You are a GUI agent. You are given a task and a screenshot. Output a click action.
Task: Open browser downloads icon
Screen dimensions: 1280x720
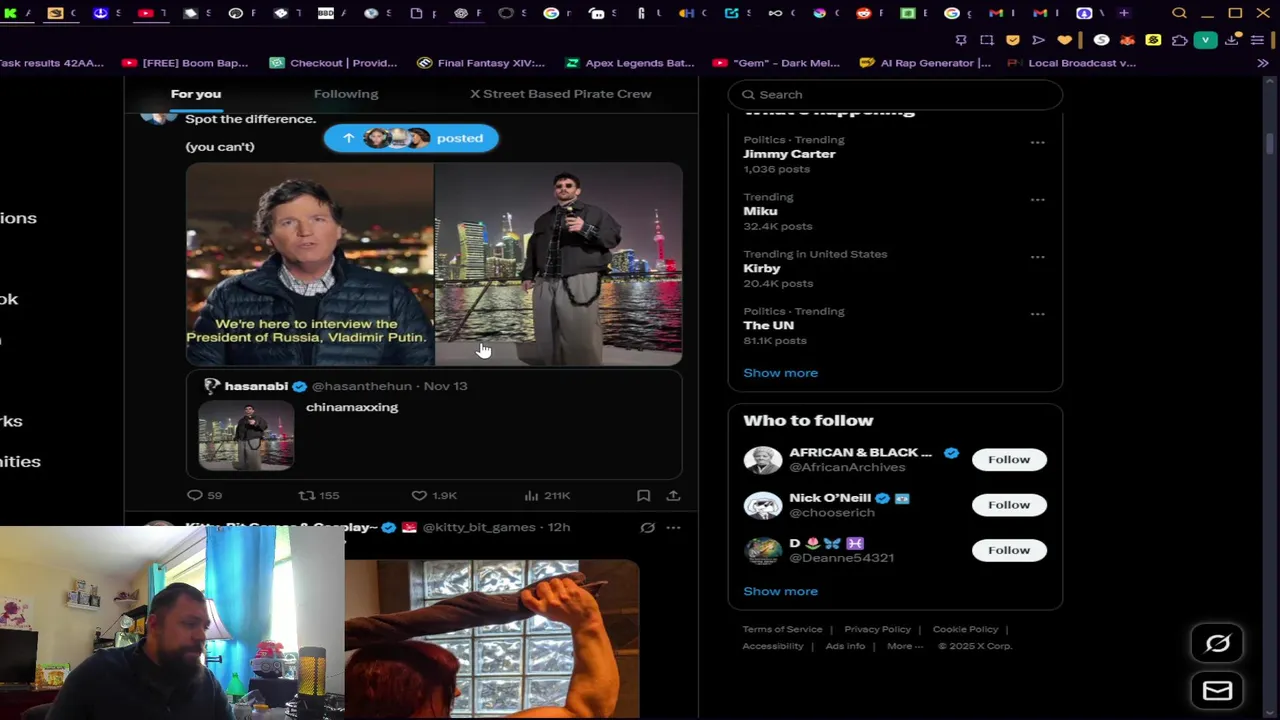pyautogui.click(x=1232, y=40)
